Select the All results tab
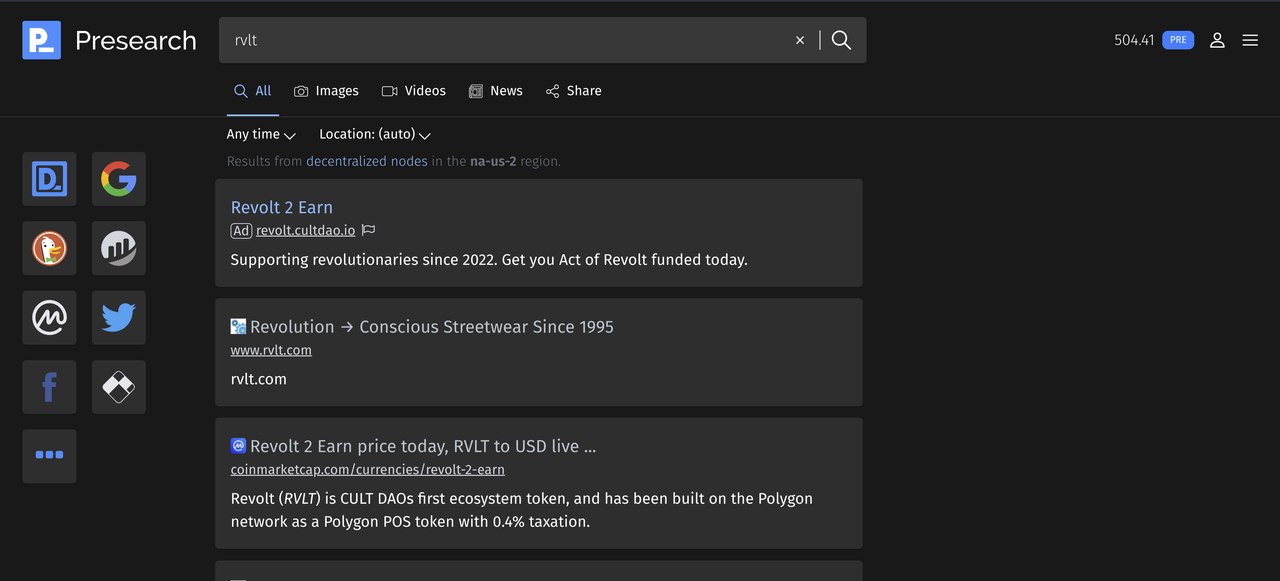This screenshot has width=1280, height=581. coord(253,91)
